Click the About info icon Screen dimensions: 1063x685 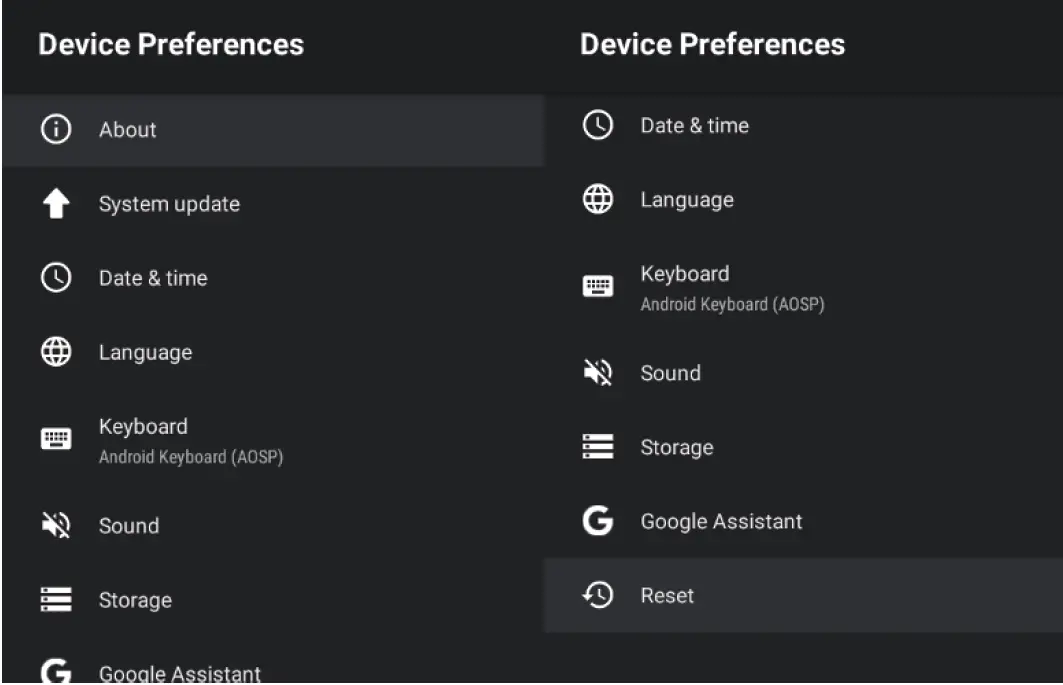[55, 130]
